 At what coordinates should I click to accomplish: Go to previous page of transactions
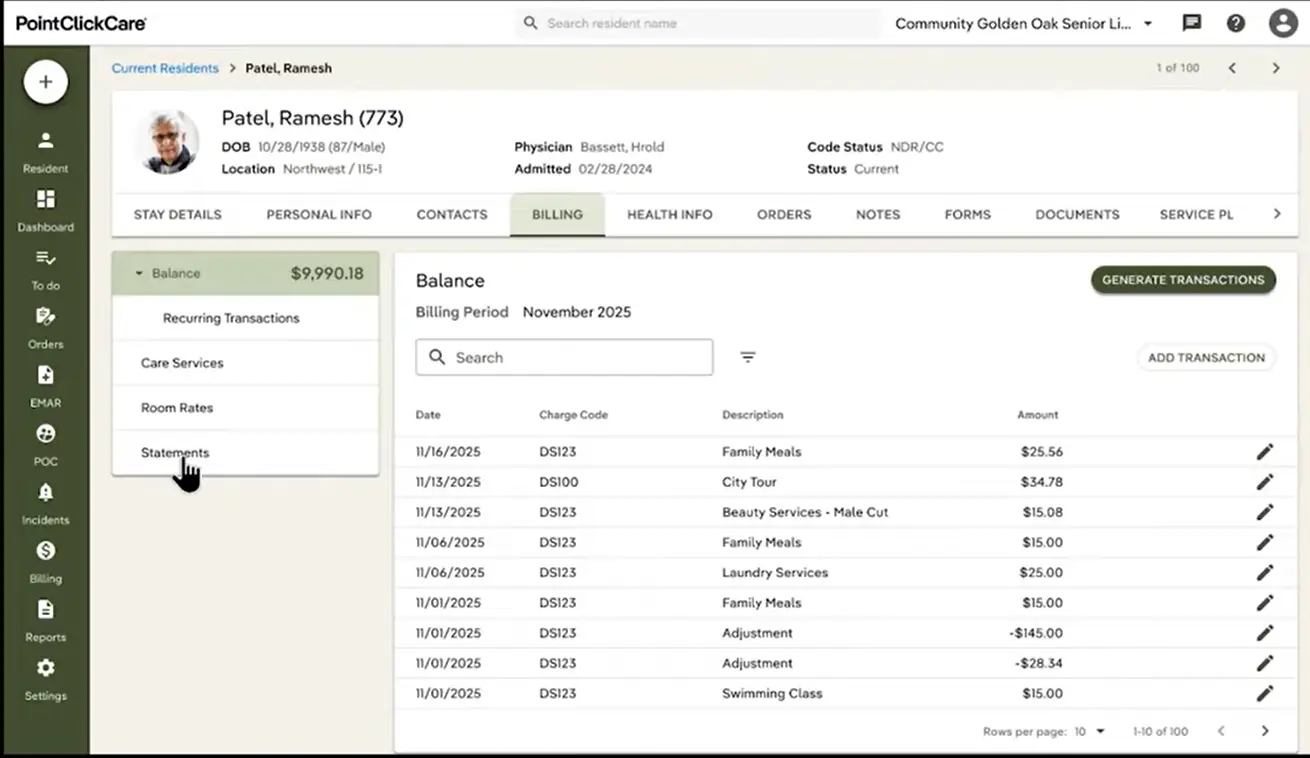click(1221, 731)
